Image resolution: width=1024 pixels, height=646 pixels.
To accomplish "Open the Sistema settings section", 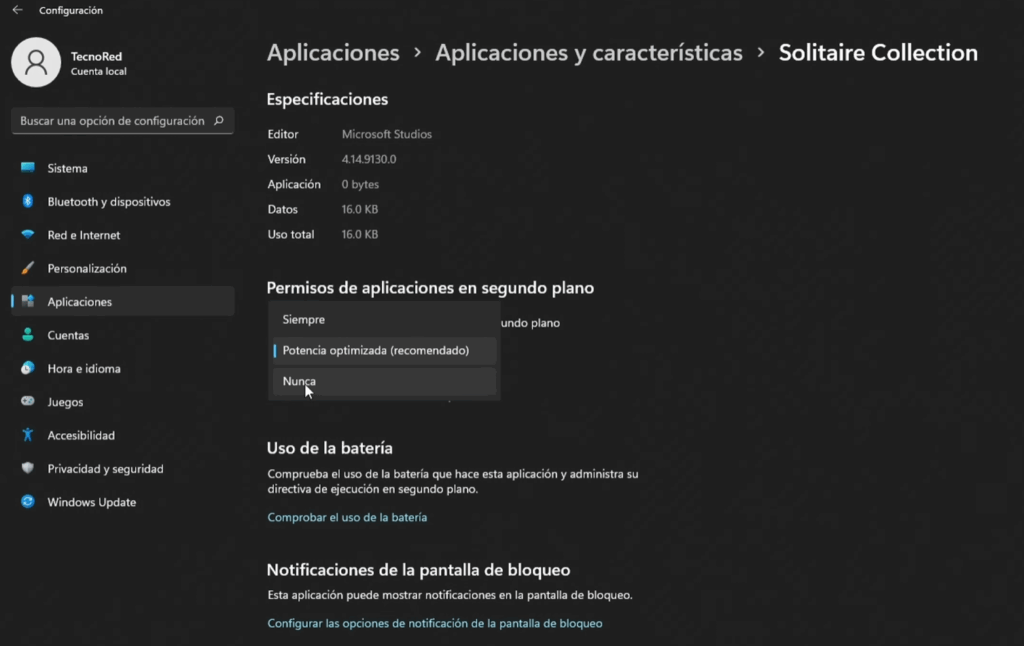I will pos(123,168).
